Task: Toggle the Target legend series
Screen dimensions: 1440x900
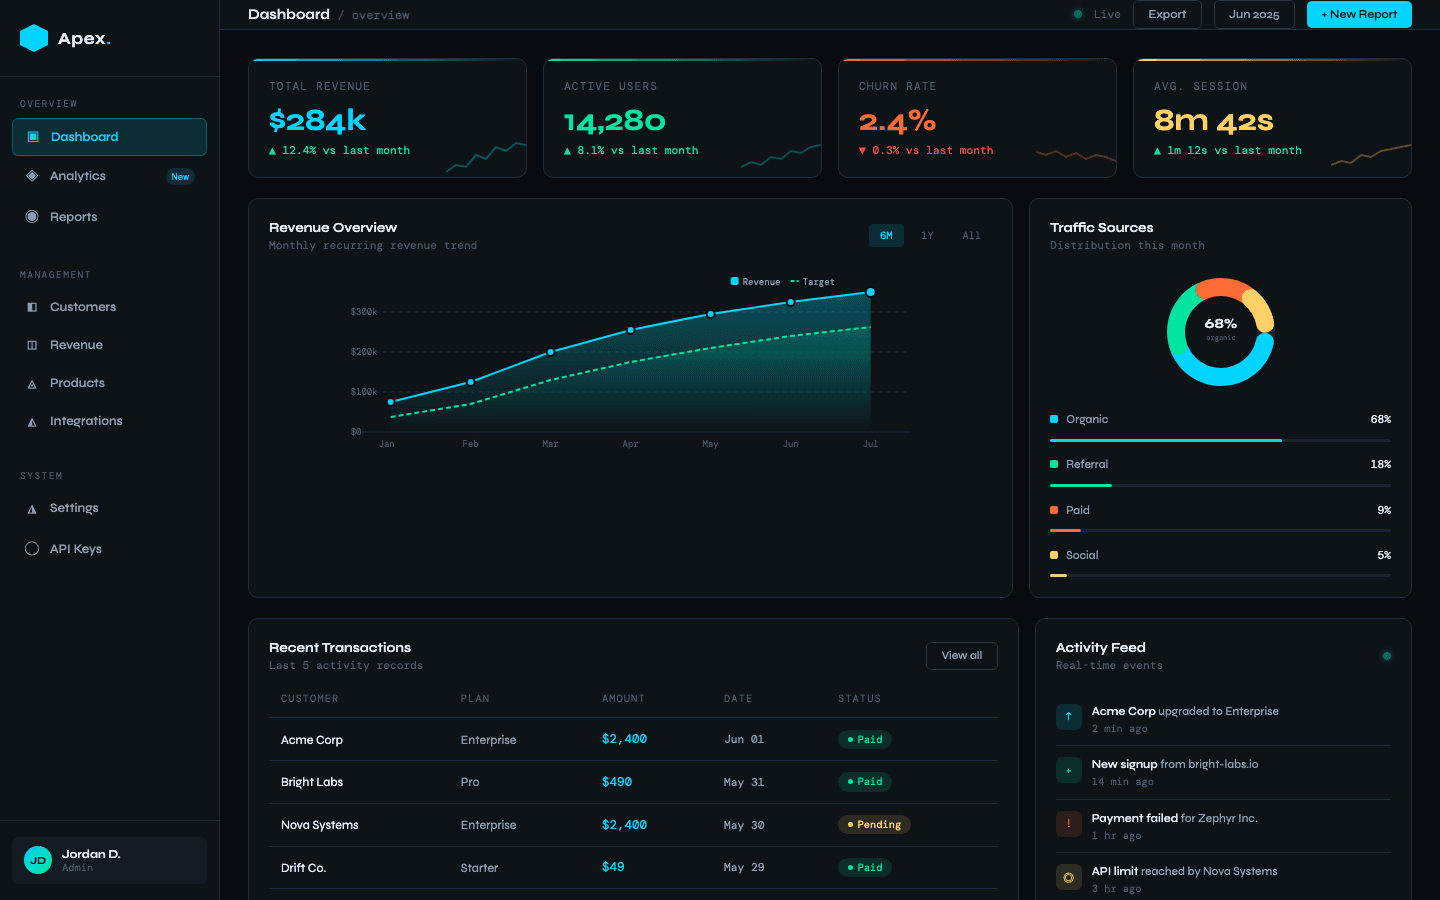Action: [x=812, y=282]
